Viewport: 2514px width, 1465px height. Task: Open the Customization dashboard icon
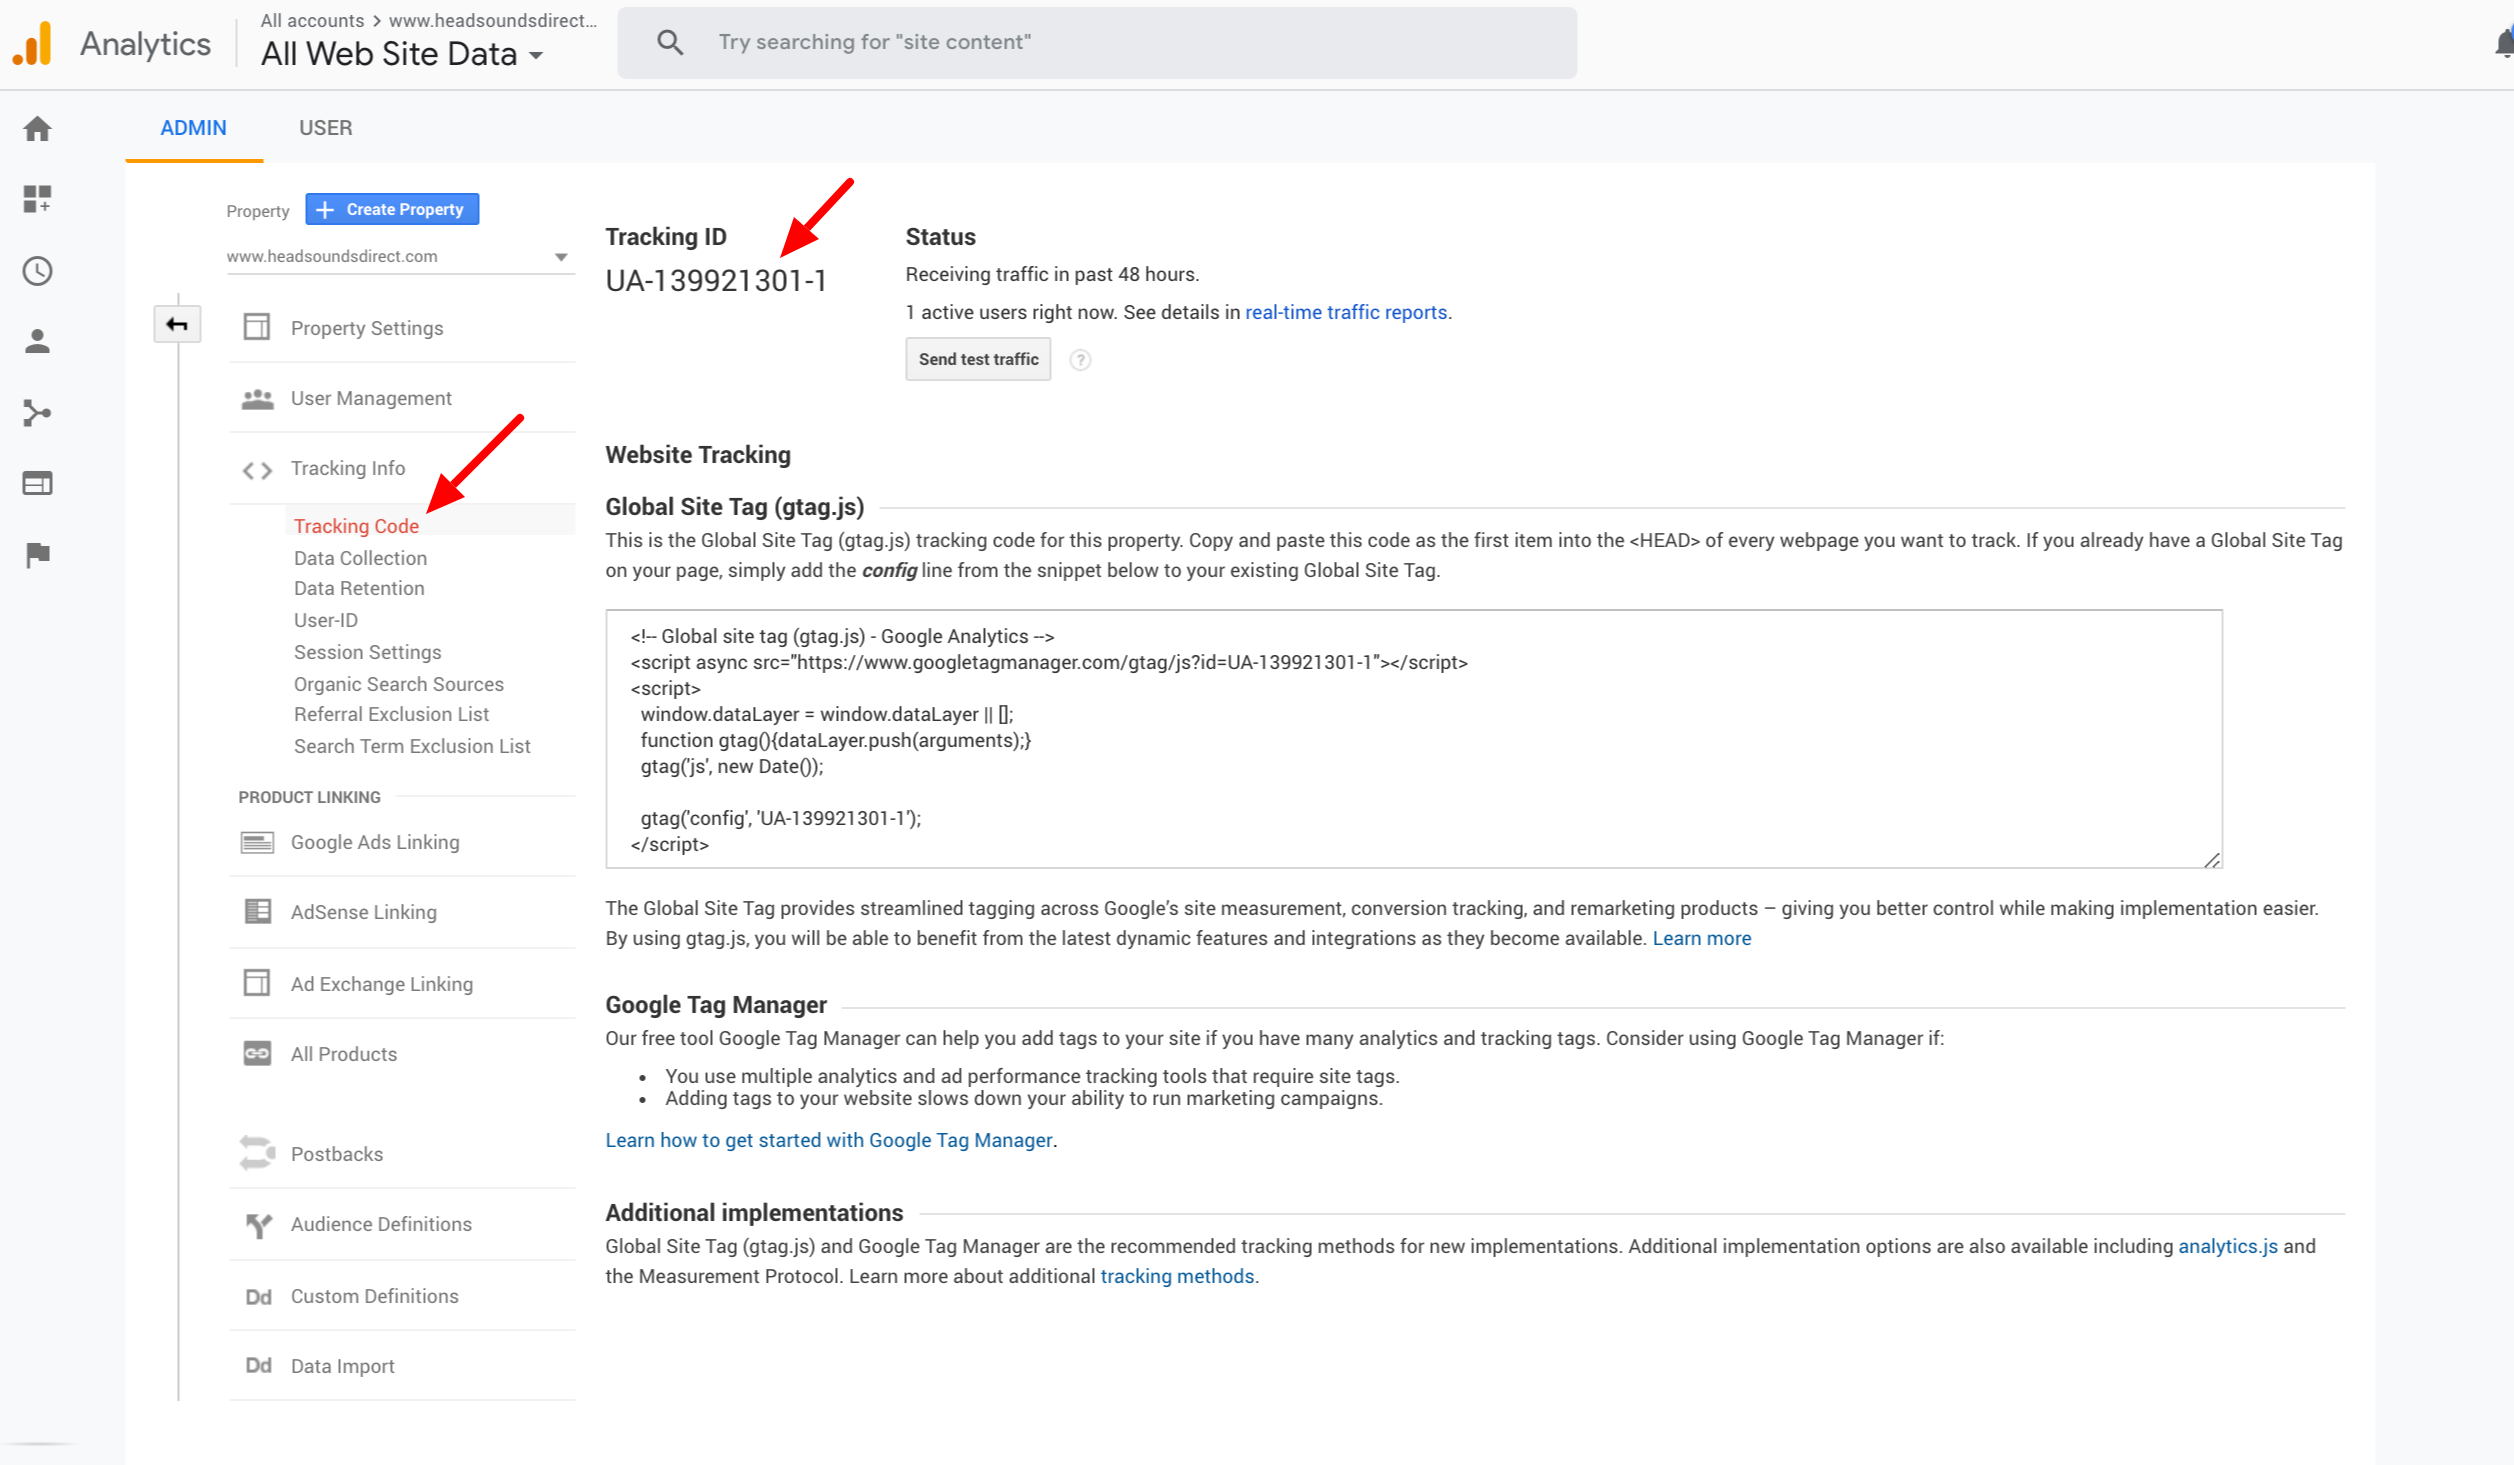click(x=37, y=199)
